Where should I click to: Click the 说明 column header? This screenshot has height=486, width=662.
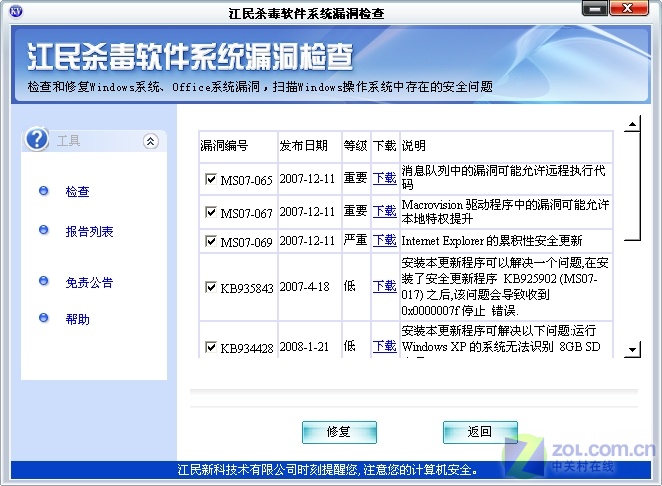(x=506, y=146)
